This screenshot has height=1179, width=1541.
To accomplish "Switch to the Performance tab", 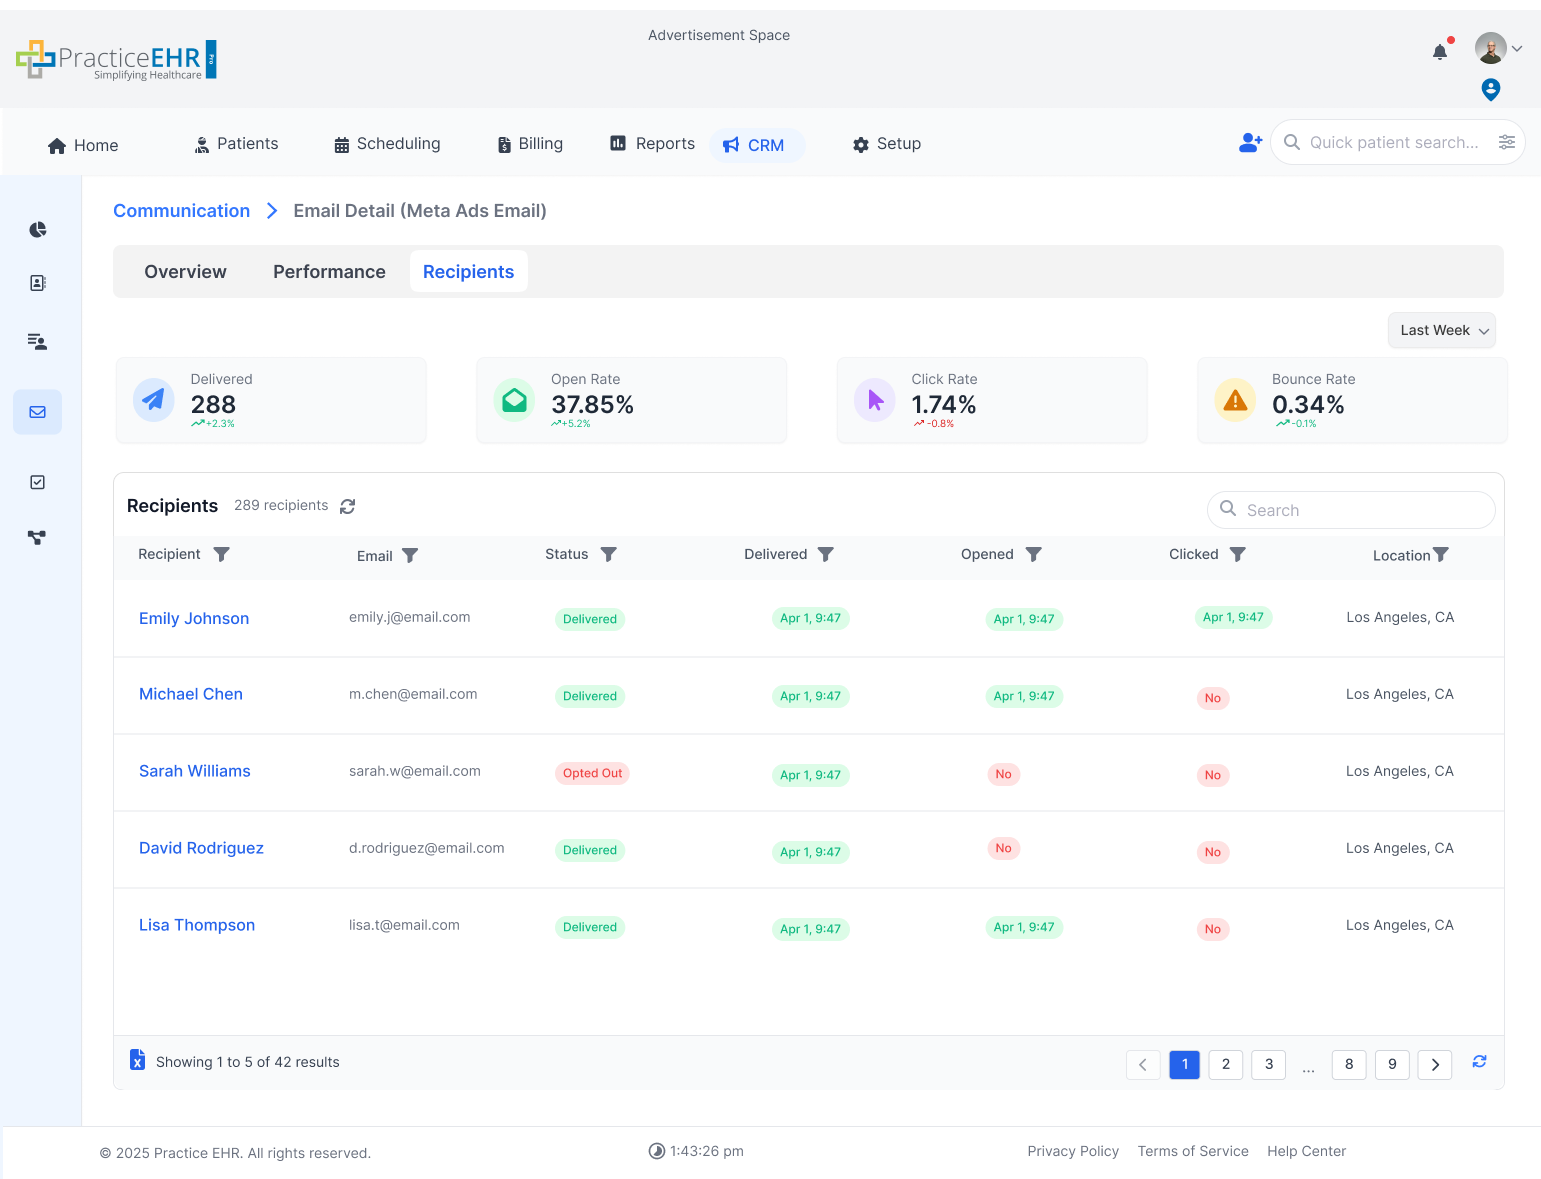I will click(x=329, y=272).
